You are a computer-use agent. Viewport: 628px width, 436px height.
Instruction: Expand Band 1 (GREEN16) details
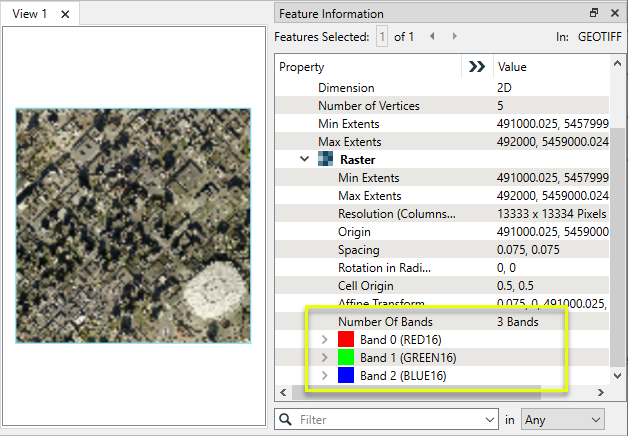[324, 358]
